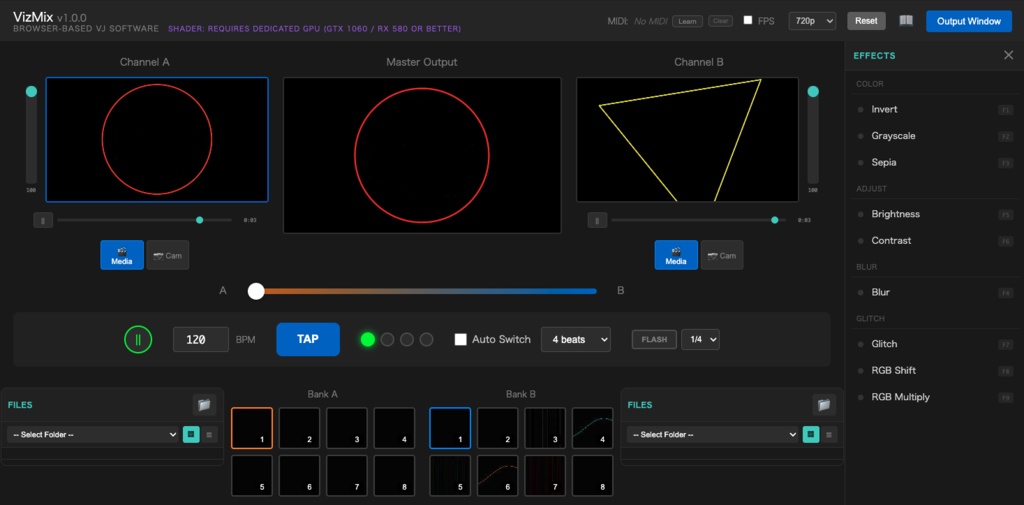
Task: Switch left Files panel to list view
Action: click(x=209, y=434)
